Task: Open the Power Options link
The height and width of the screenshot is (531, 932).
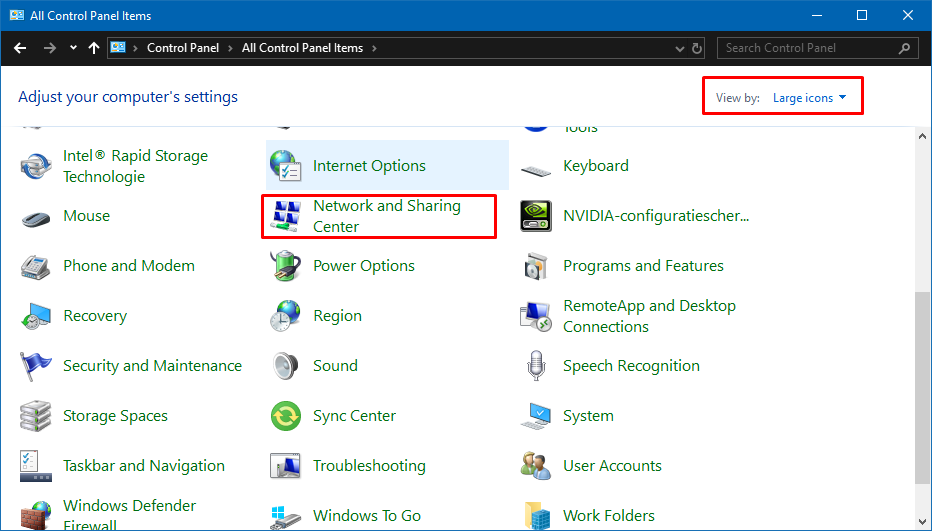Action: pos(364,265)
